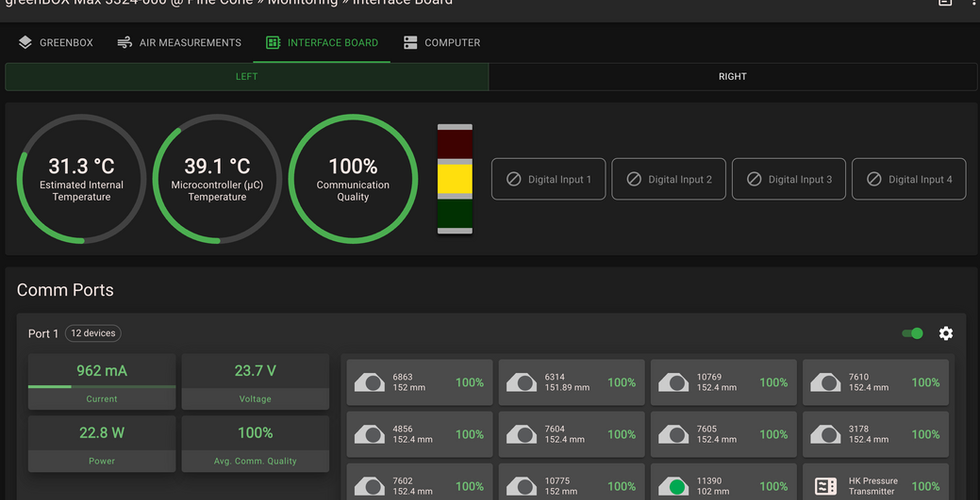
Task: Click the green damper icon of device 11390
Action: pos(674,486)
